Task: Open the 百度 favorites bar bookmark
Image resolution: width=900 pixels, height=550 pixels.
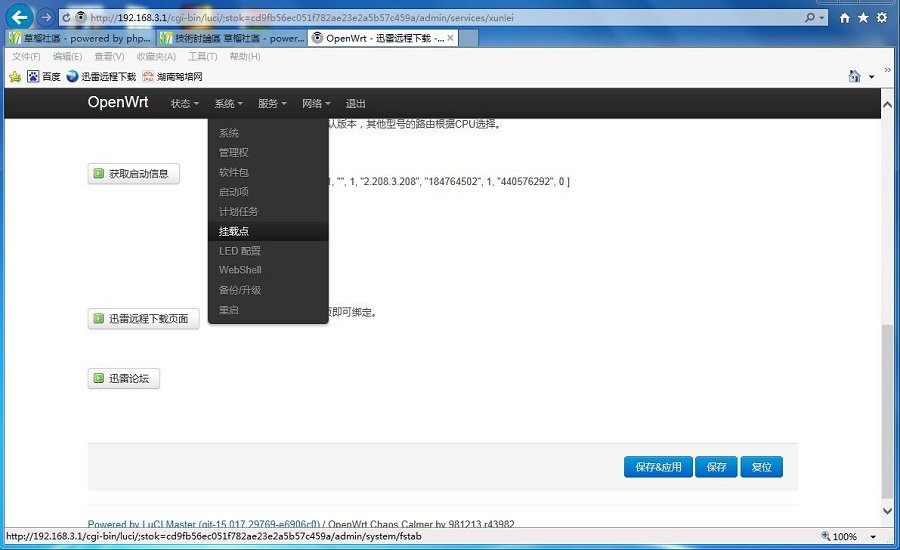Action: (44, 76)
